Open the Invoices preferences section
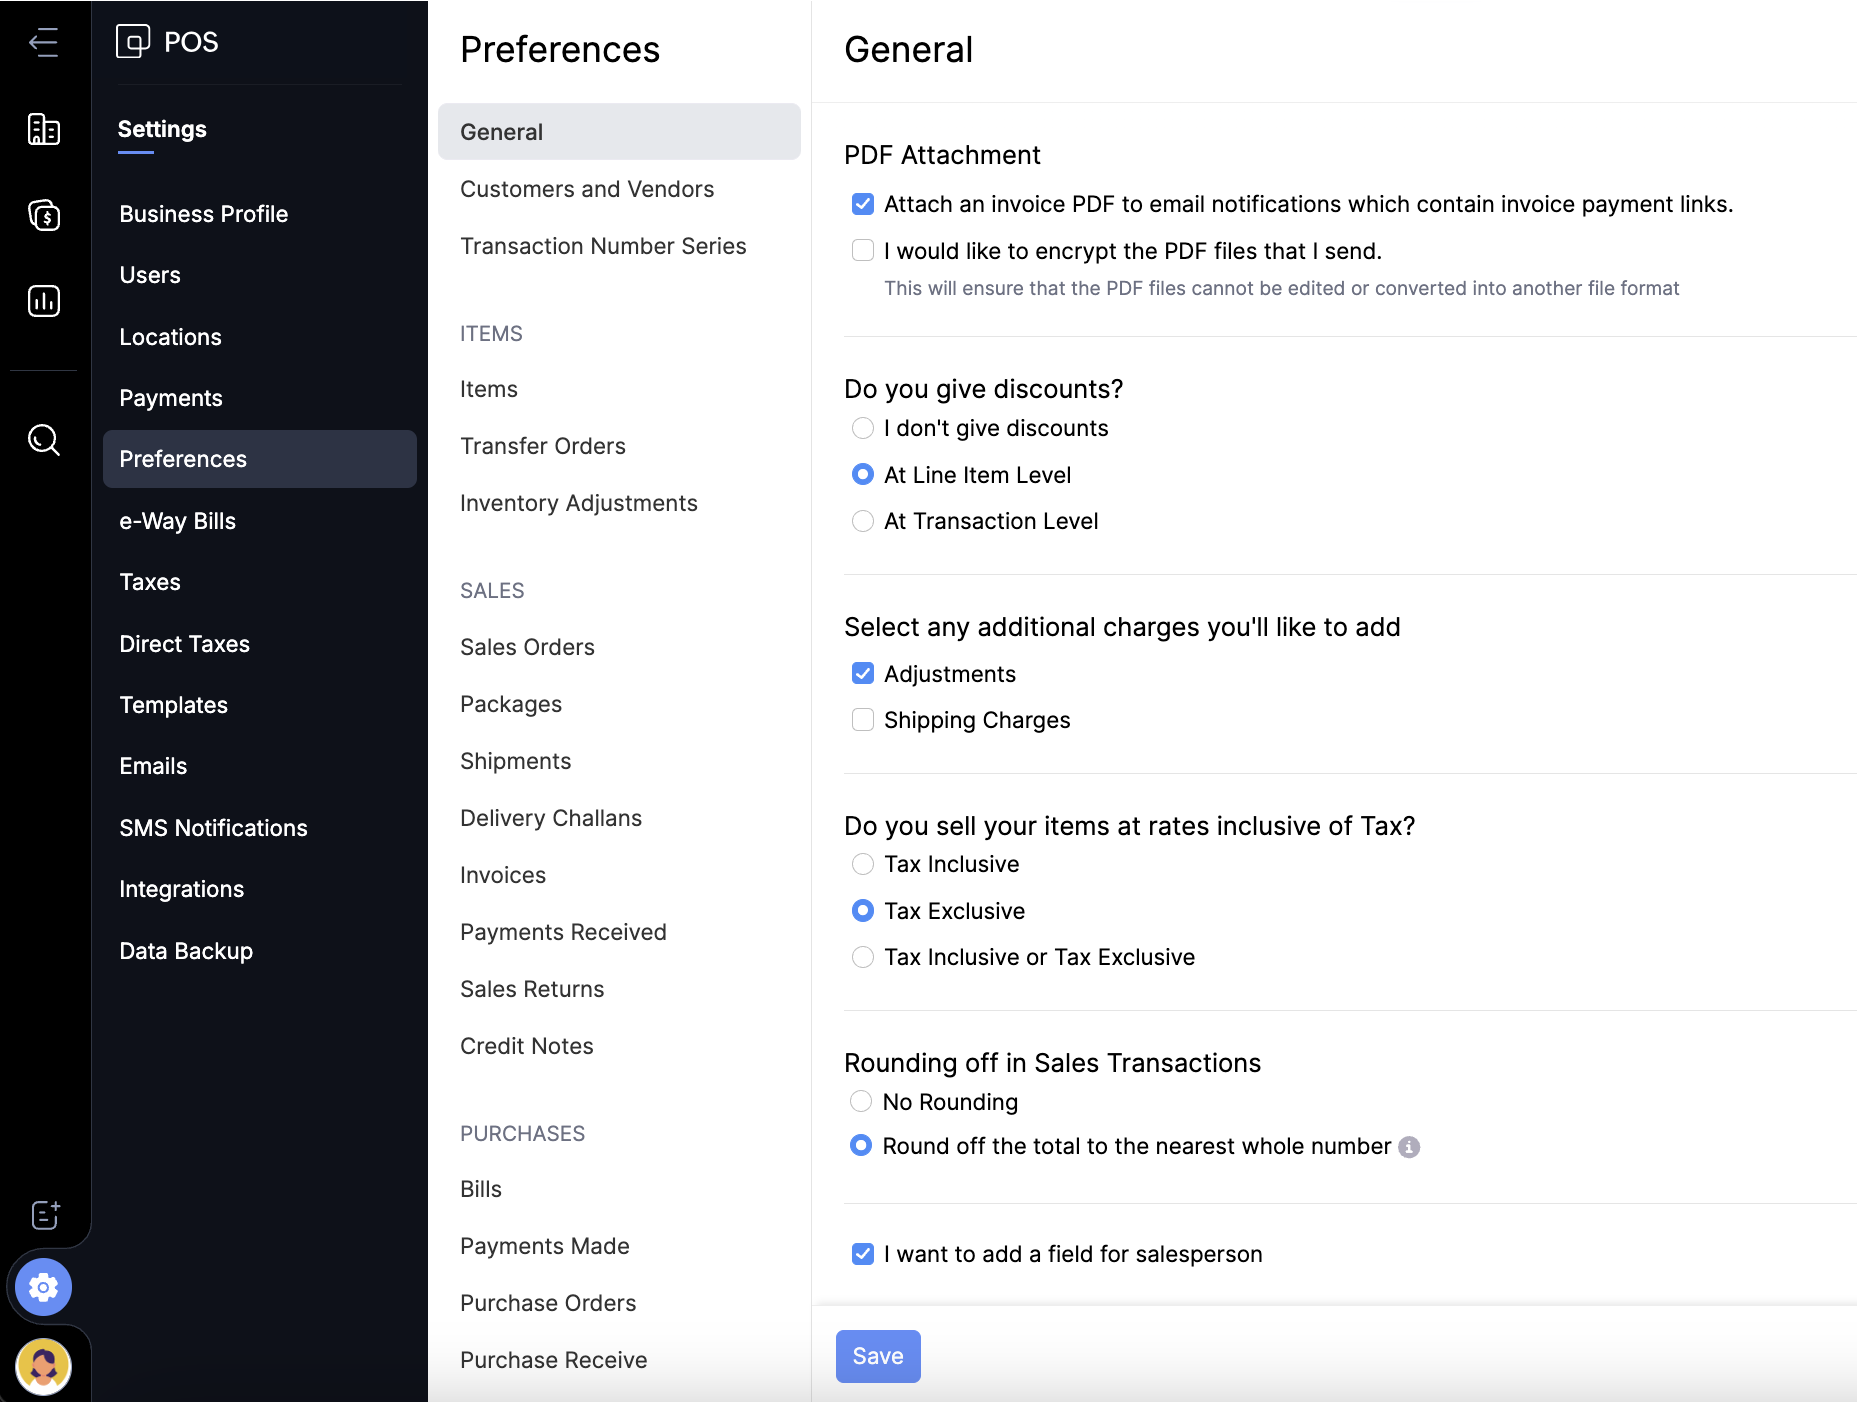Screen dimensions: 1857x1402 pyautogui.click(x=503, y=875)
